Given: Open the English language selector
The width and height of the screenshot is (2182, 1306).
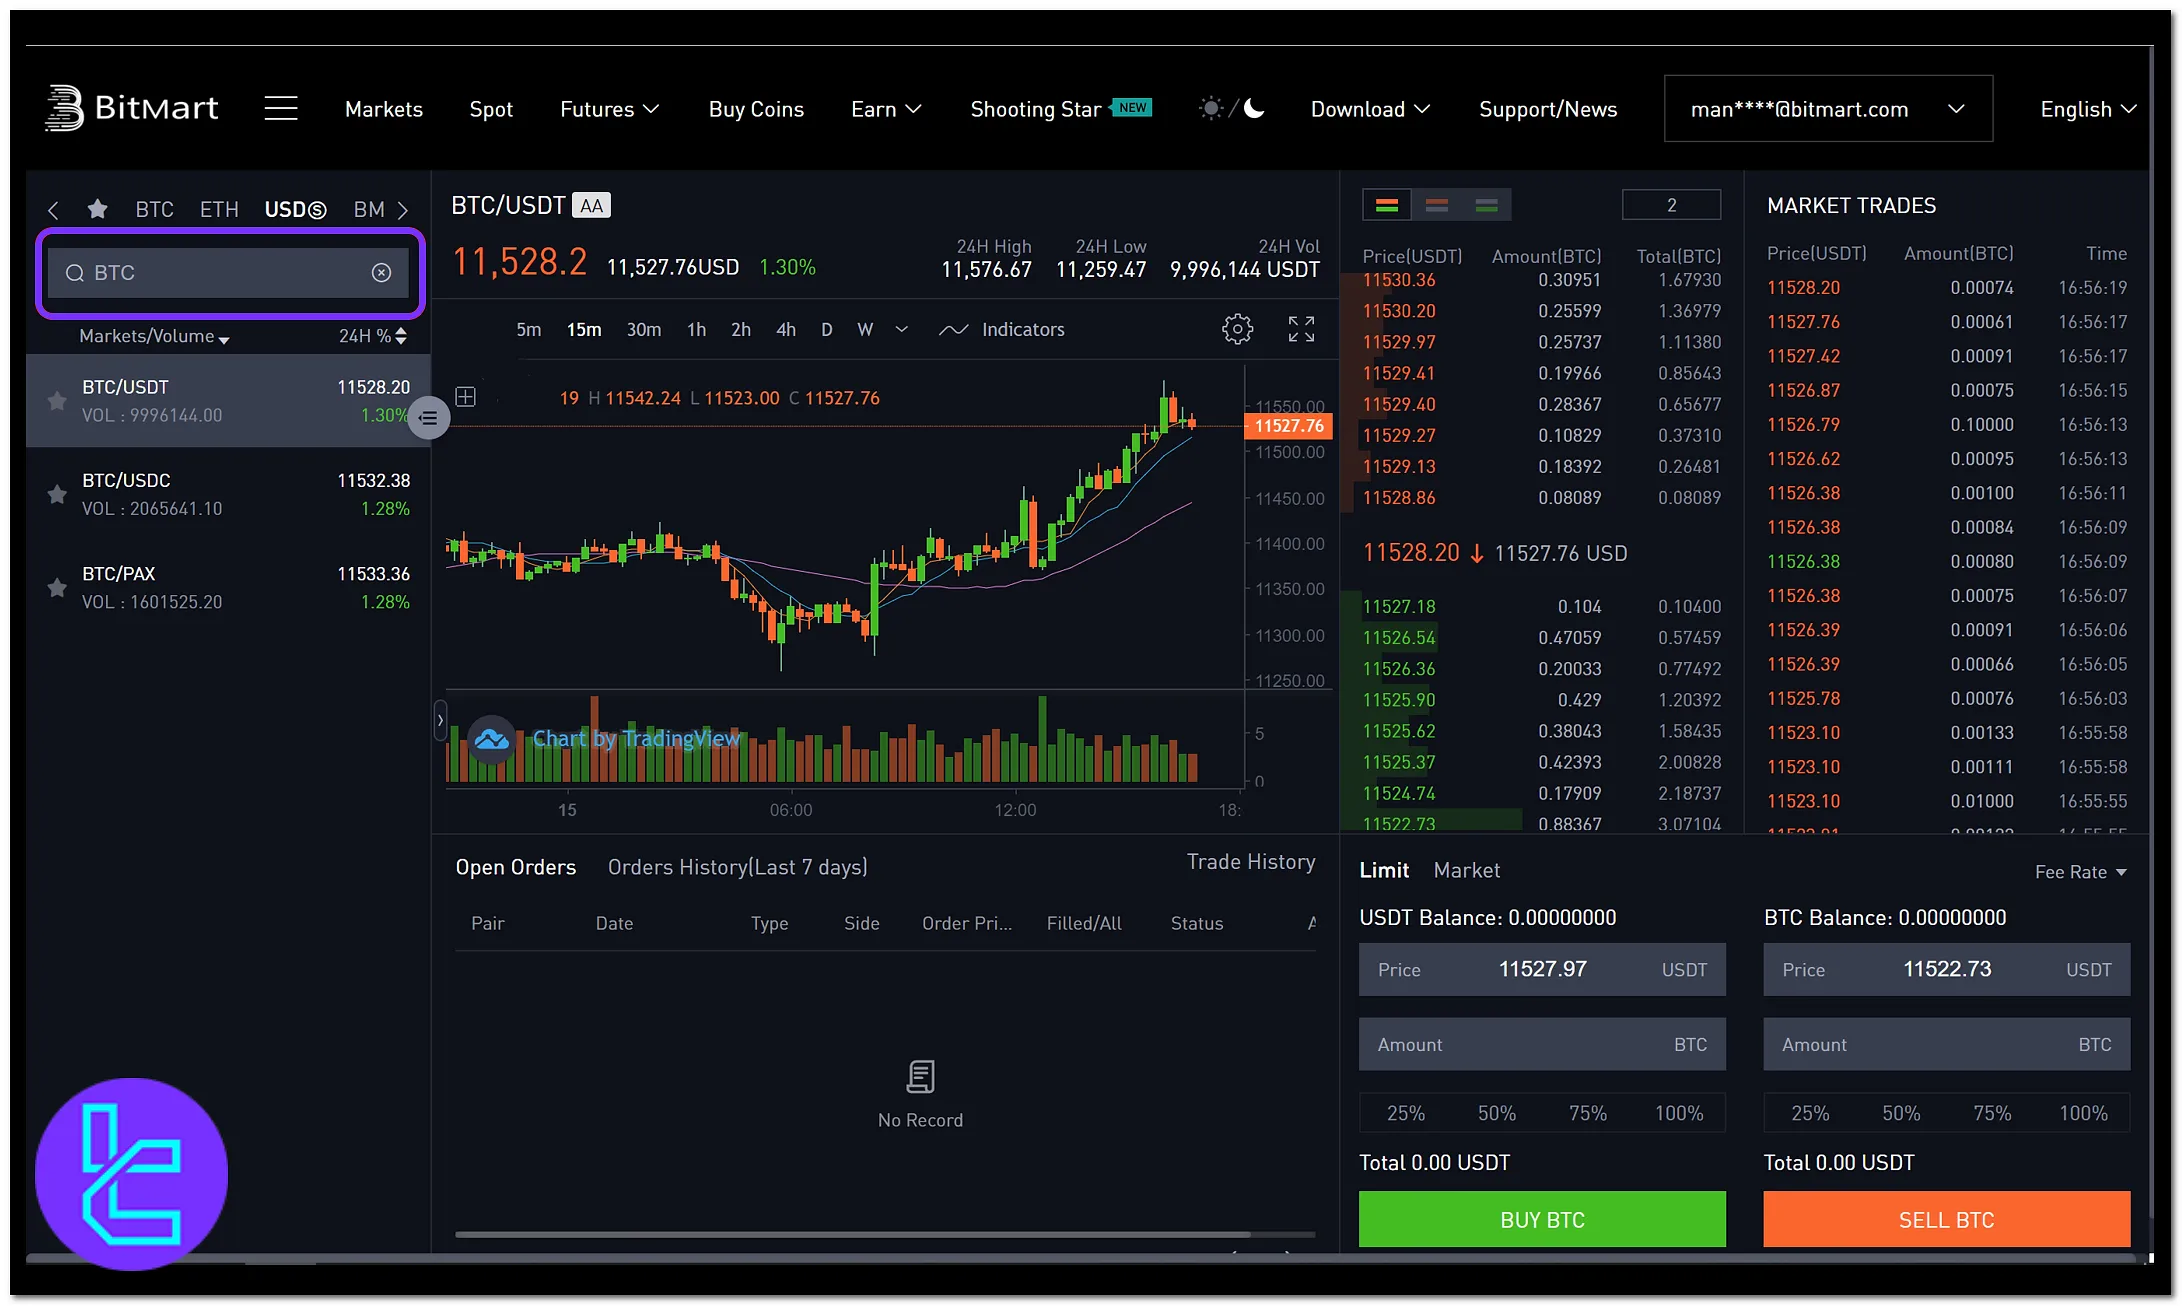Looking at the screenshot, I should [2088, 109].
